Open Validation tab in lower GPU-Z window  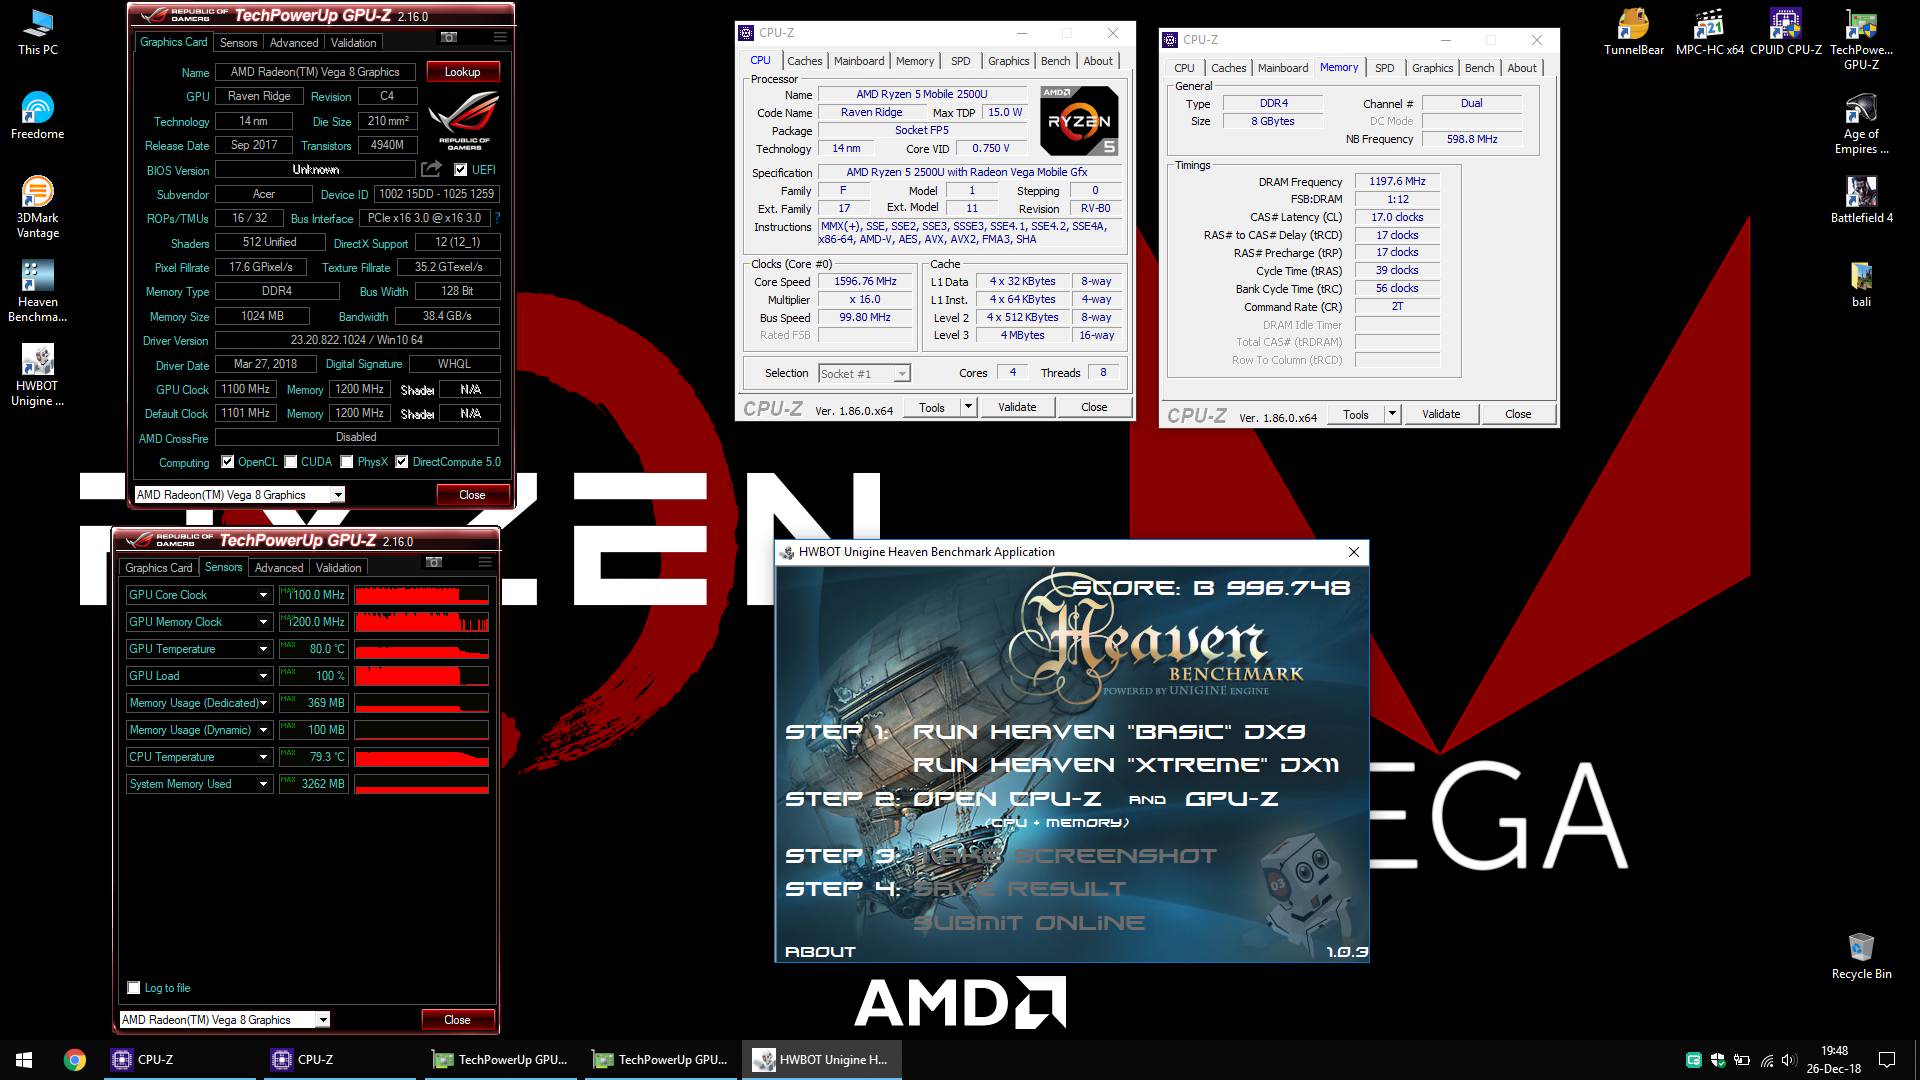coord(339,568)
